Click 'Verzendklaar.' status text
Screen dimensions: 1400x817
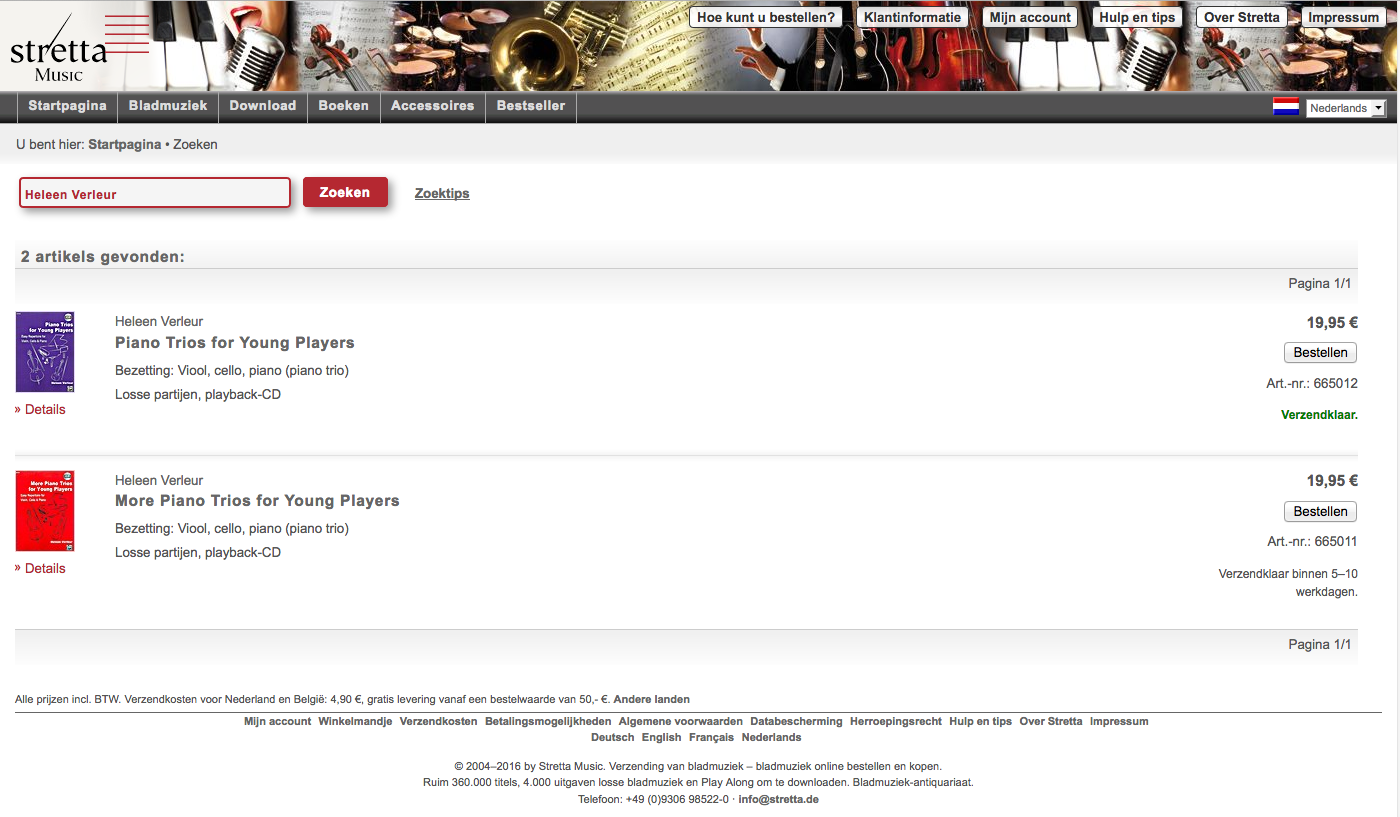1319,415
